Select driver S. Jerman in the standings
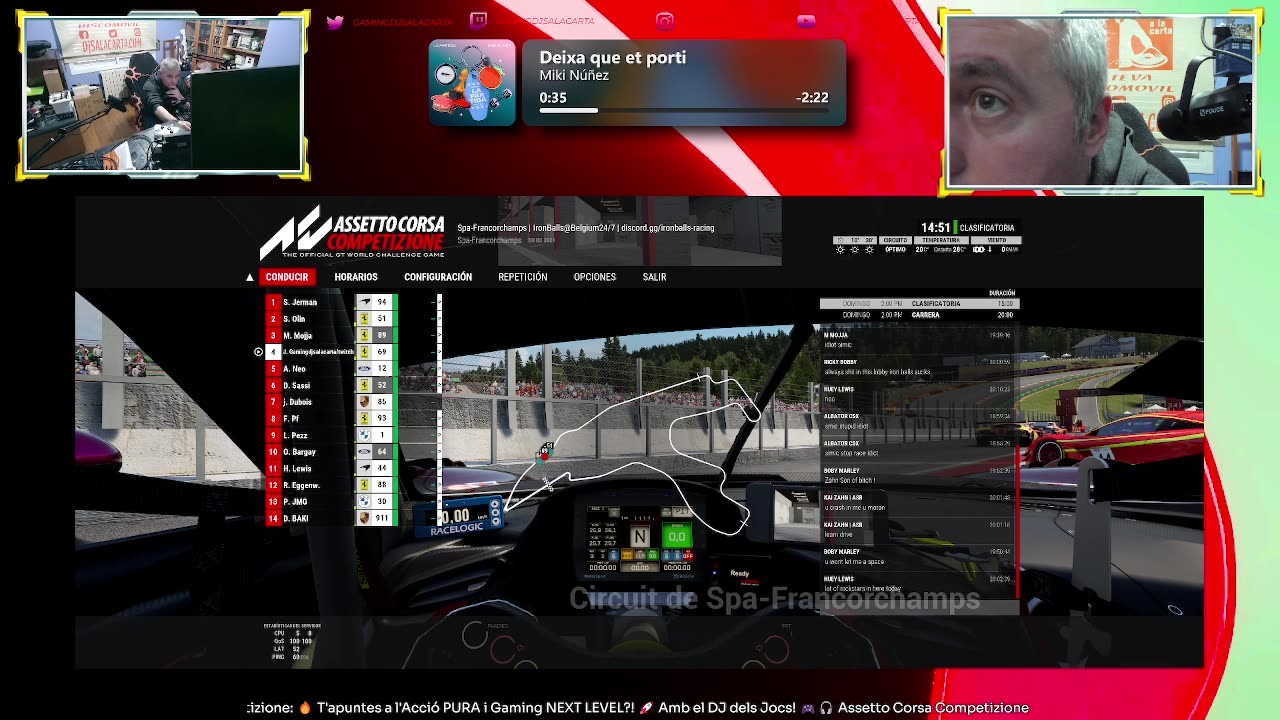The width and height of the screenshot is (1280, 720). pos(300,302)
